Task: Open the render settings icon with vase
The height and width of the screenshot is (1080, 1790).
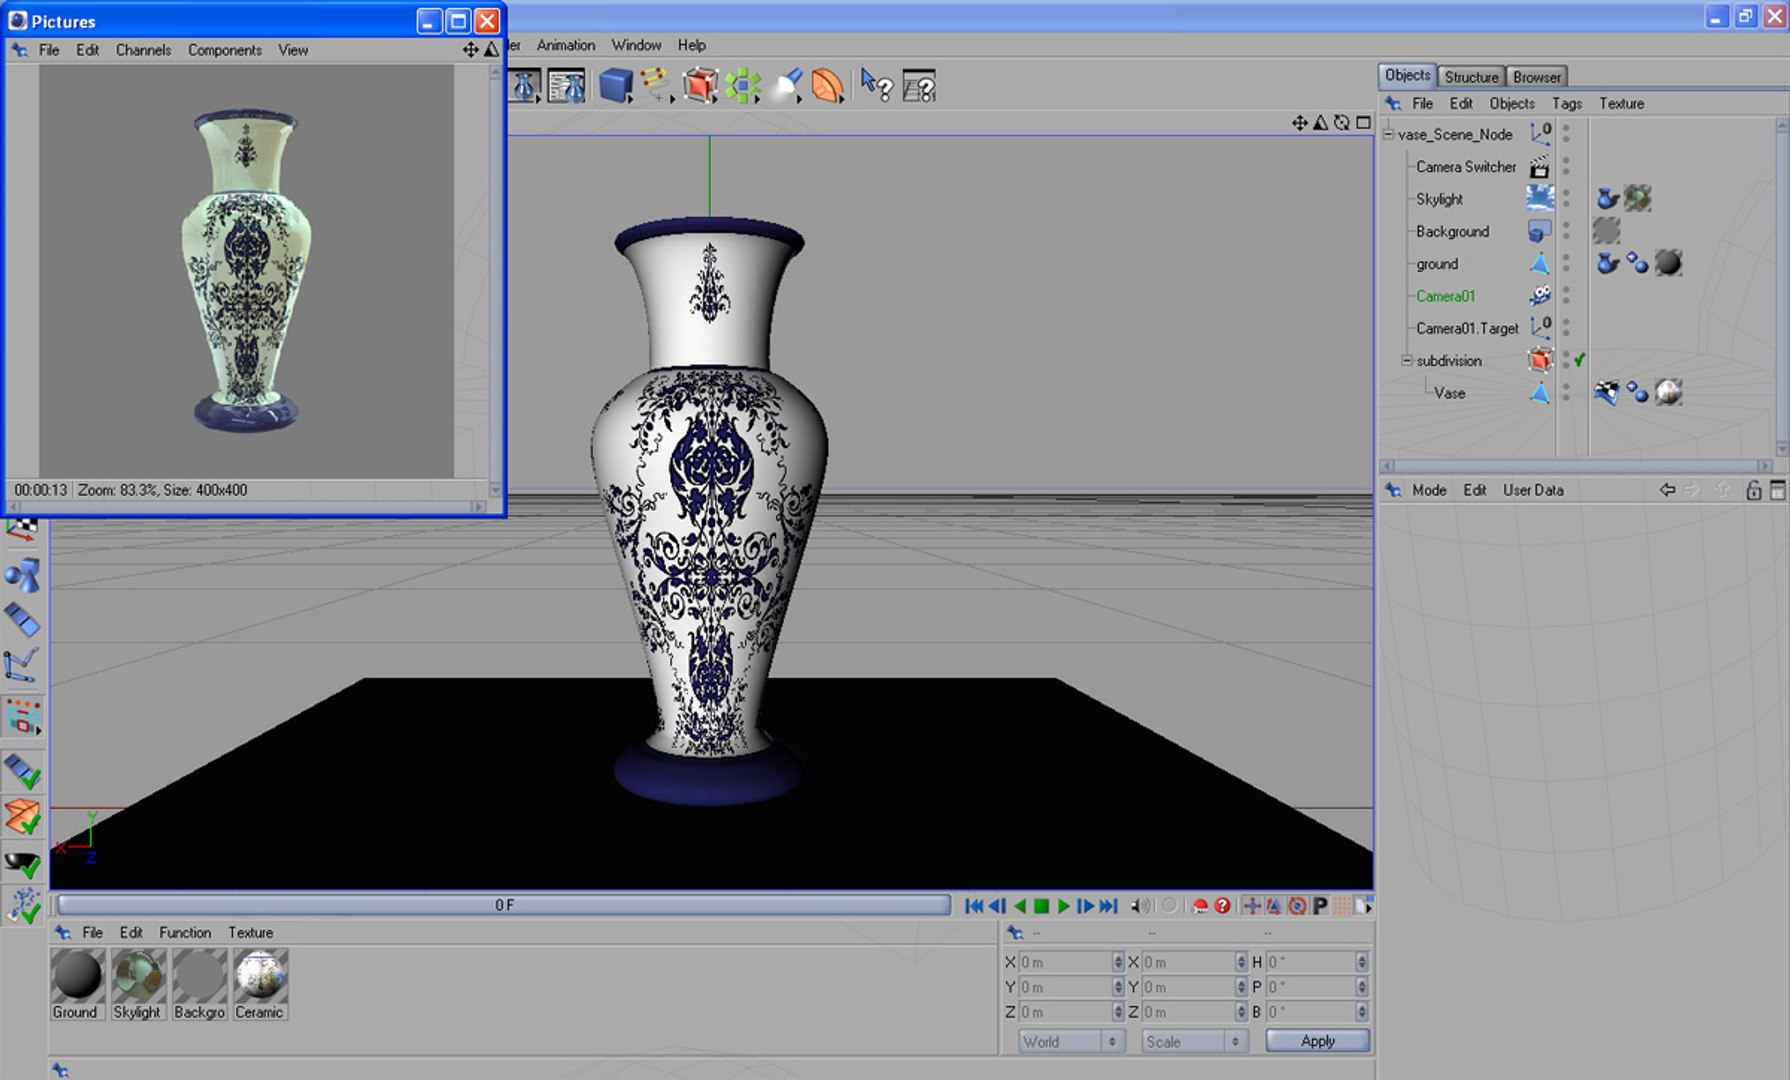Action: [x=566, y=86]
